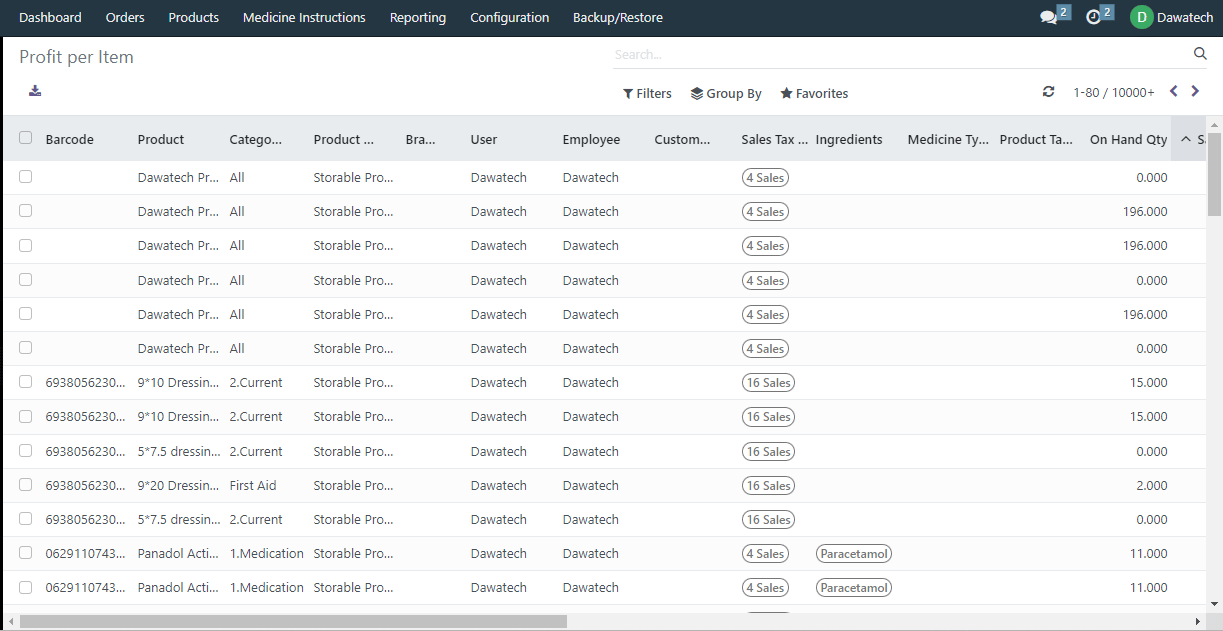This screenshot has height=631, width=1223.
Task: Click the 16 Sales tag on First Aid row
Action: pyautogui.click(x=768, y=485)
